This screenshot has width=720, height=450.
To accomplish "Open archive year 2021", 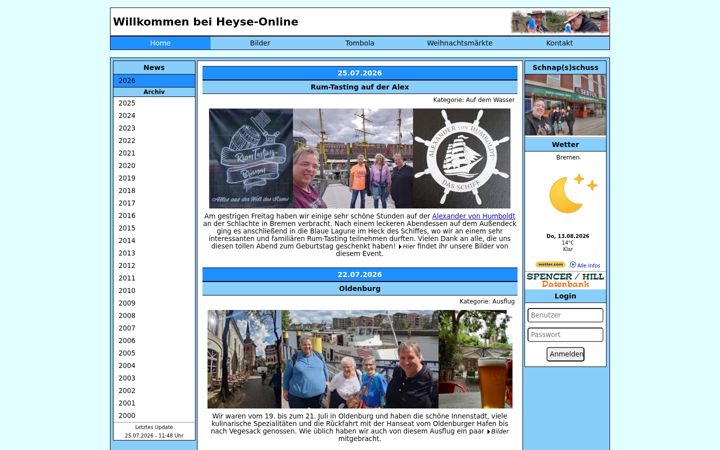I will point(154,153).
